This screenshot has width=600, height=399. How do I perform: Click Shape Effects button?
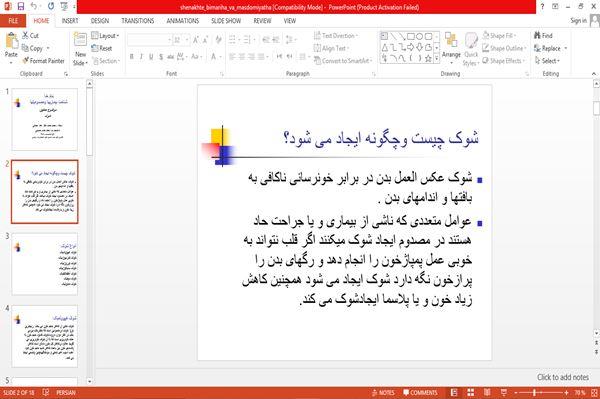pos(504,61)
